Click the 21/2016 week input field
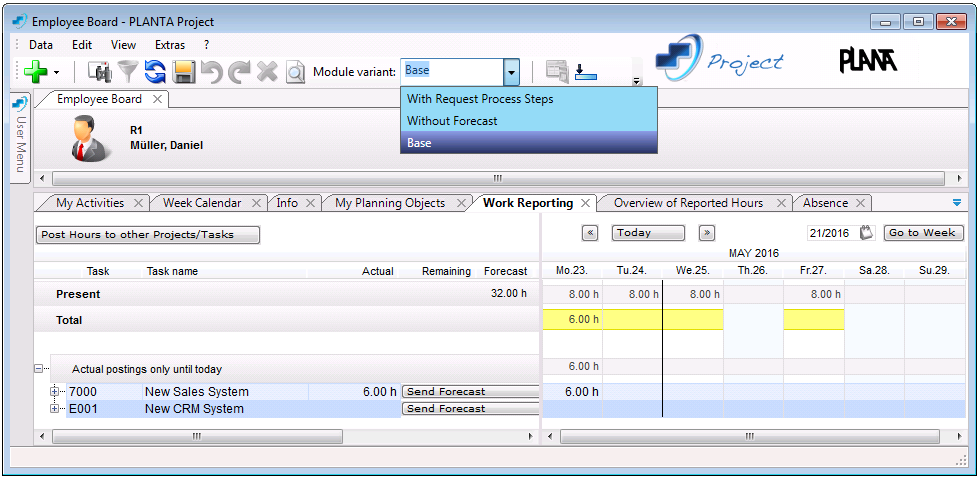 click(831, 233)
